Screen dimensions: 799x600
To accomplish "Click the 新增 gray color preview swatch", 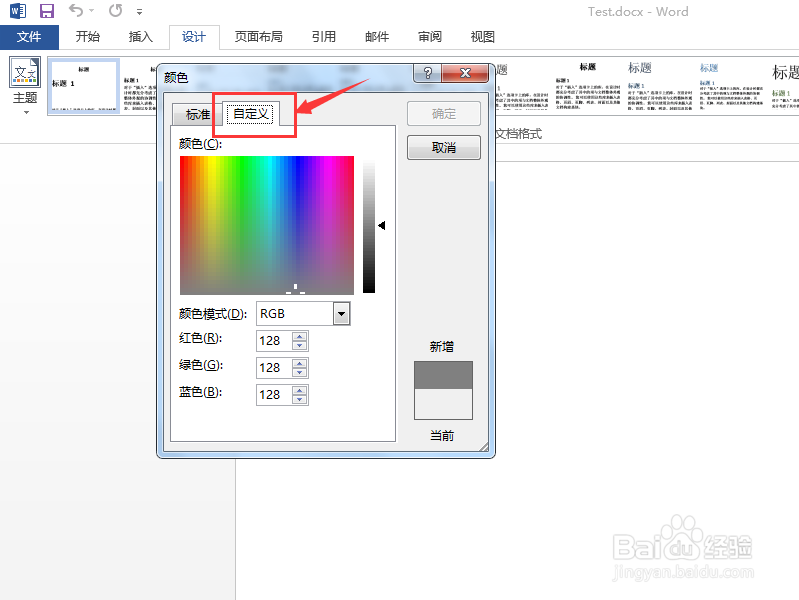I will (443, 375).
